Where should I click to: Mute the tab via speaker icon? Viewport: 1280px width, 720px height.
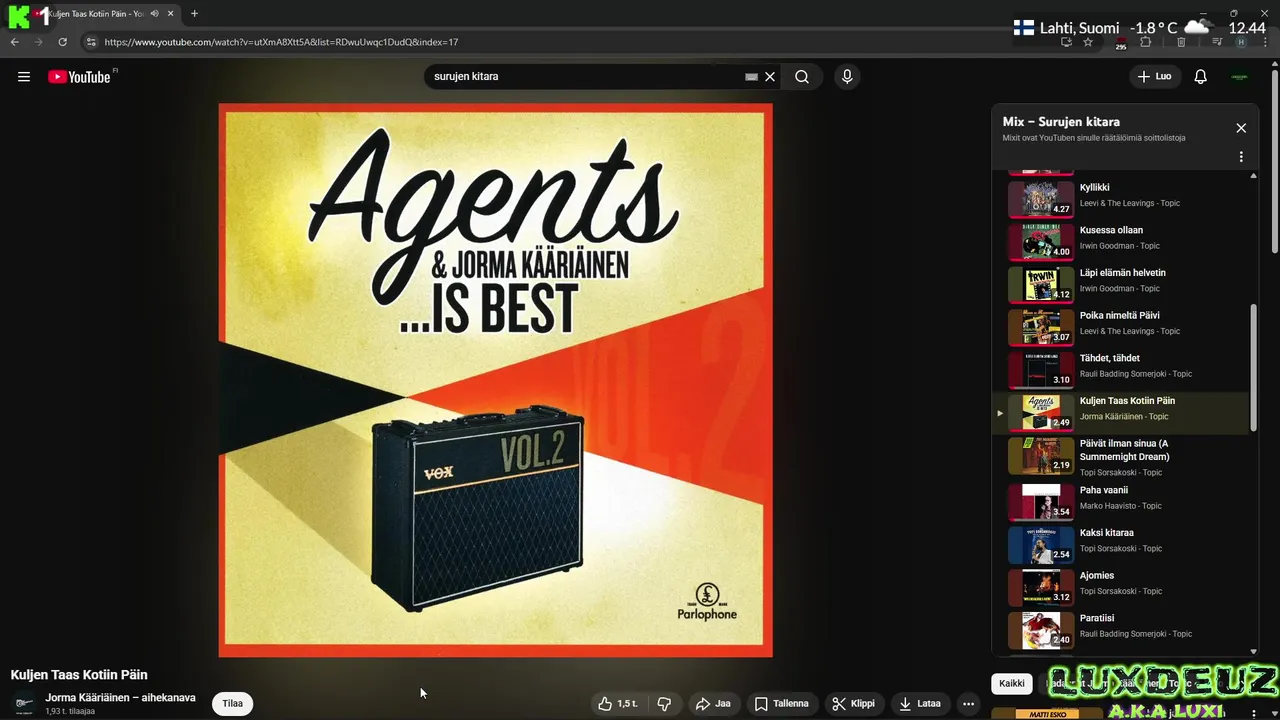pos(154,13)
